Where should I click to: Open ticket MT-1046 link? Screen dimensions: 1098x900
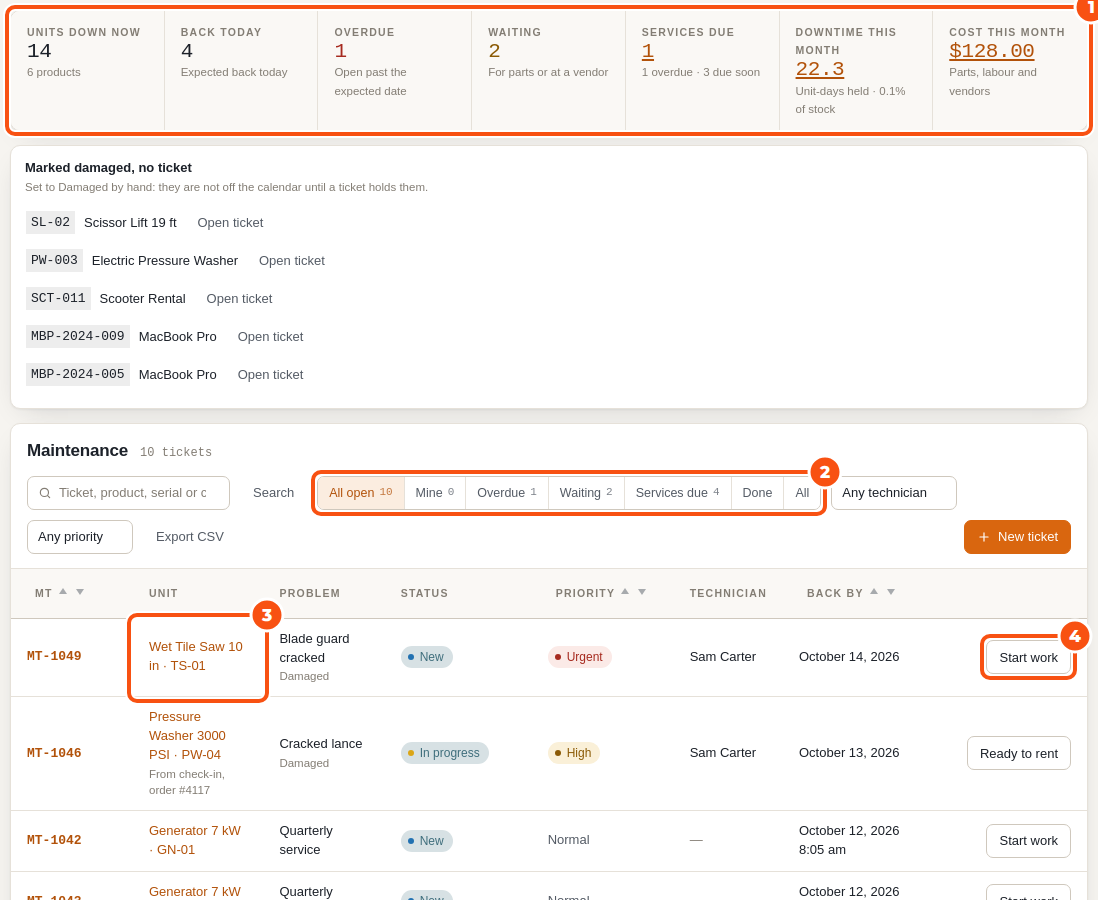(x=54, y=753)
